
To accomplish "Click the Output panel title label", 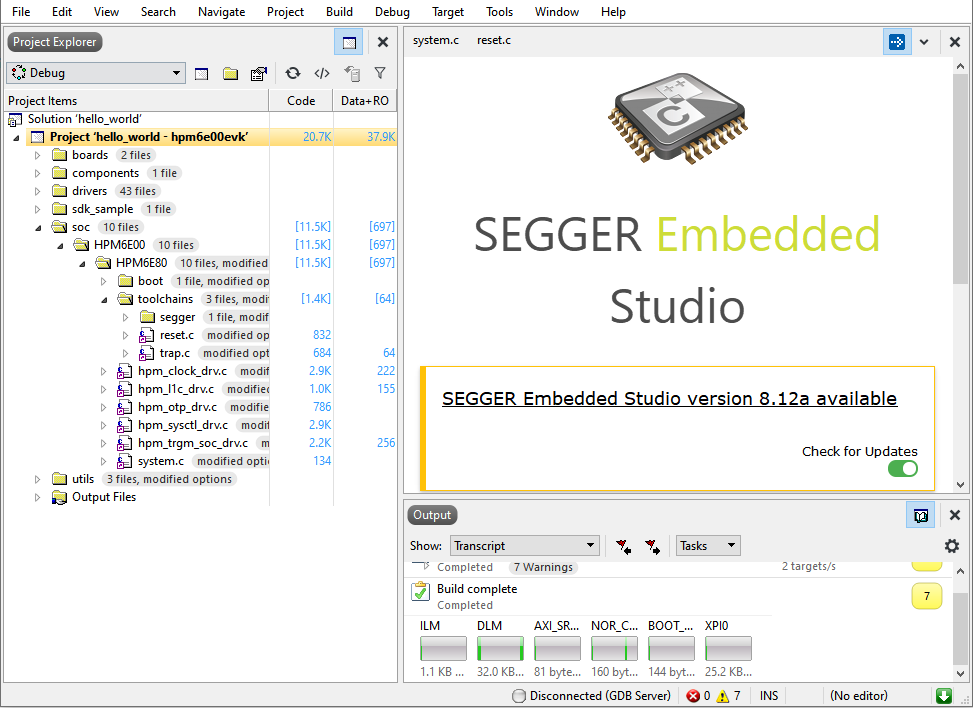I will (x=433, y=515).
